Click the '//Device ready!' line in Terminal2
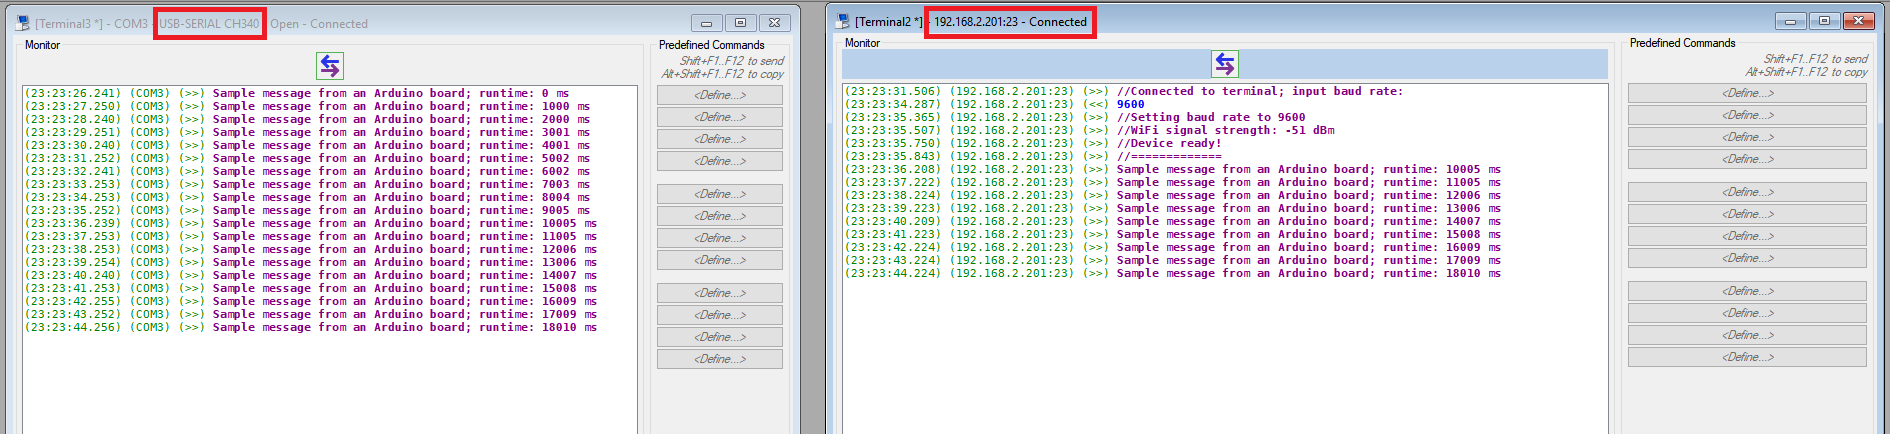The image size is (1890, 434). tap(1033, 143)
